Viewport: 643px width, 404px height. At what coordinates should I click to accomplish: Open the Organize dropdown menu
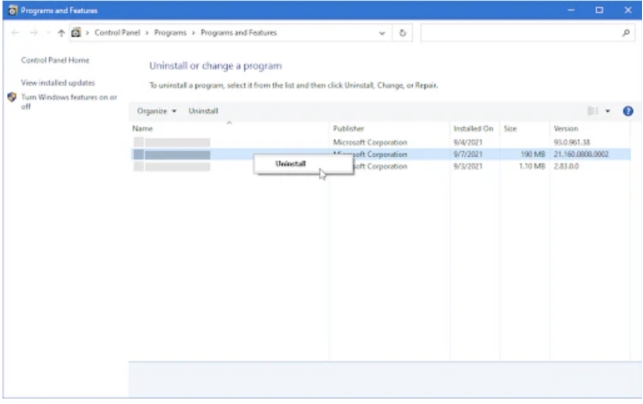tap(157, 111)
